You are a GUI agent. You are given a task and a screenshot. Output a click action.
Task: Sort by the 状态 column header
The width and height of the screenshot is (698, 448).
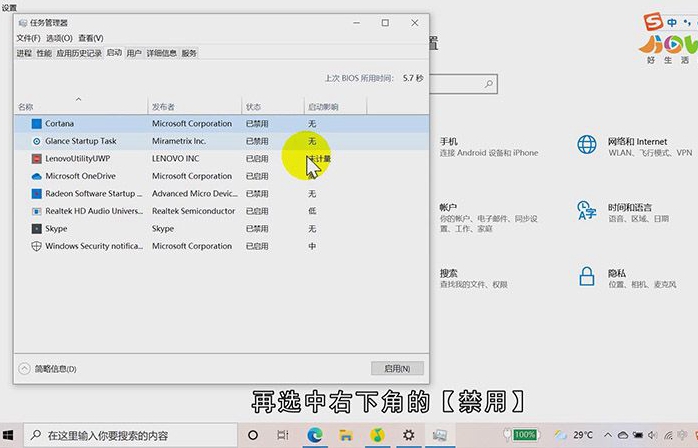(x=273, y=107)
